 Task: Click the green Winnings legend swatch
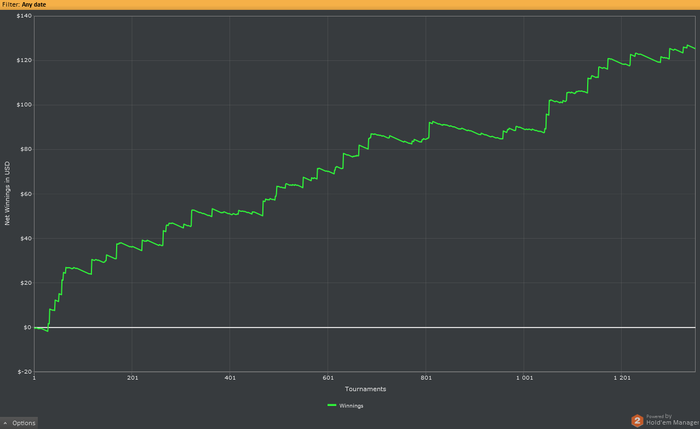[332, 405]
